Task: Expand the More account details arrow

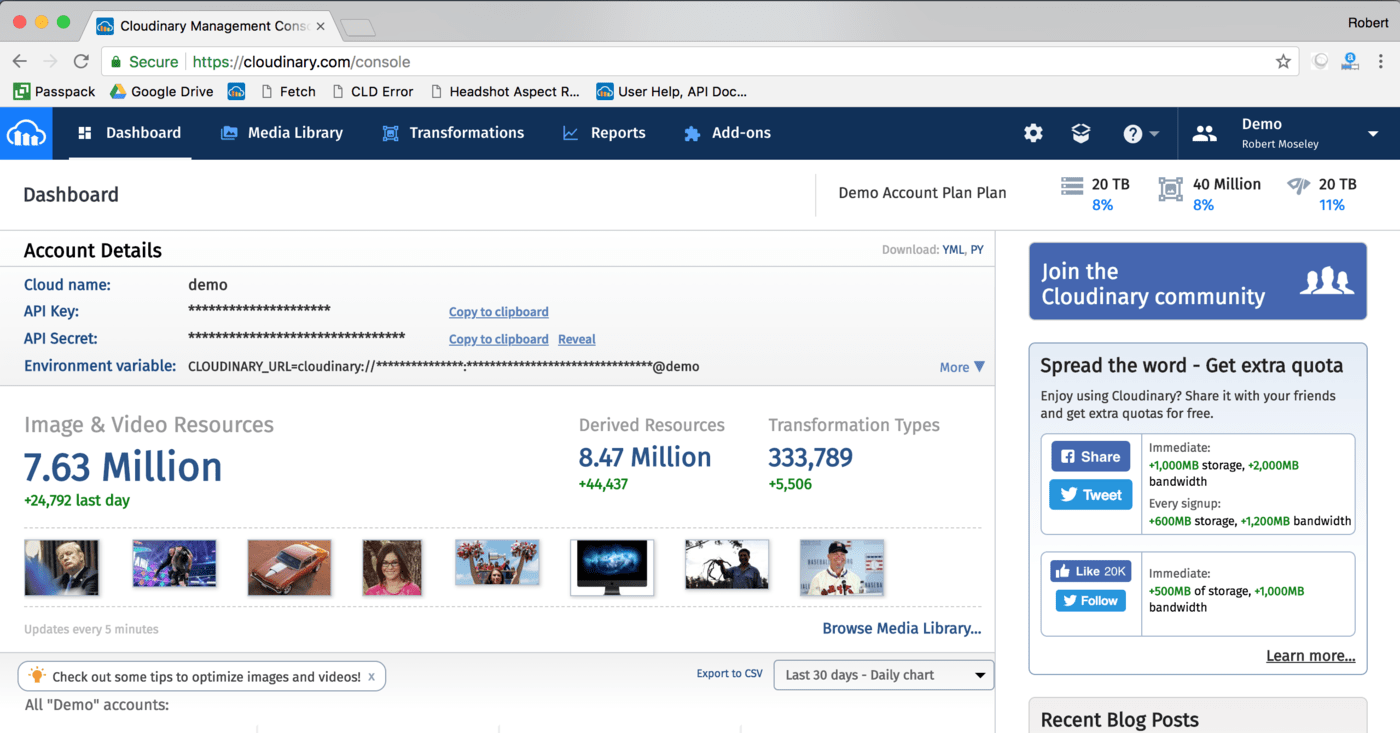Action: click(x=962, y=367)
